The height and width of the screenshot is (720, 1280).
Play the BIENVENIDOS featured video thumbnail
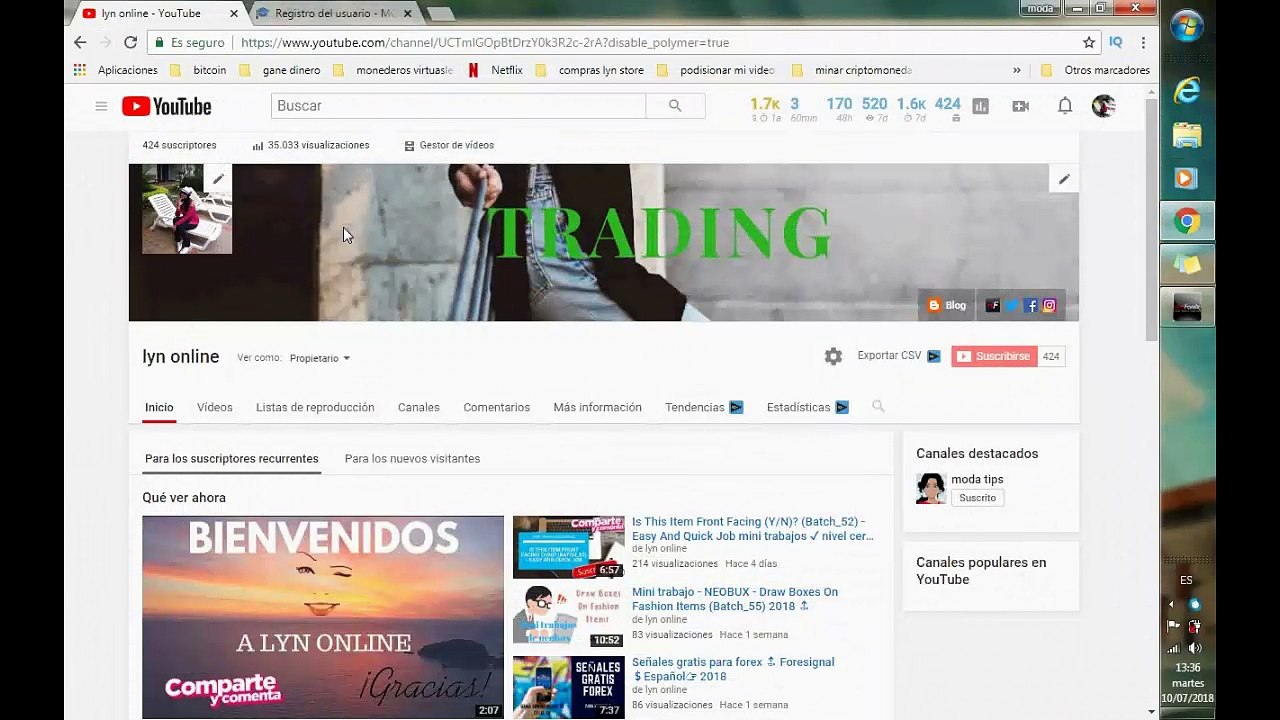point(323,617)
